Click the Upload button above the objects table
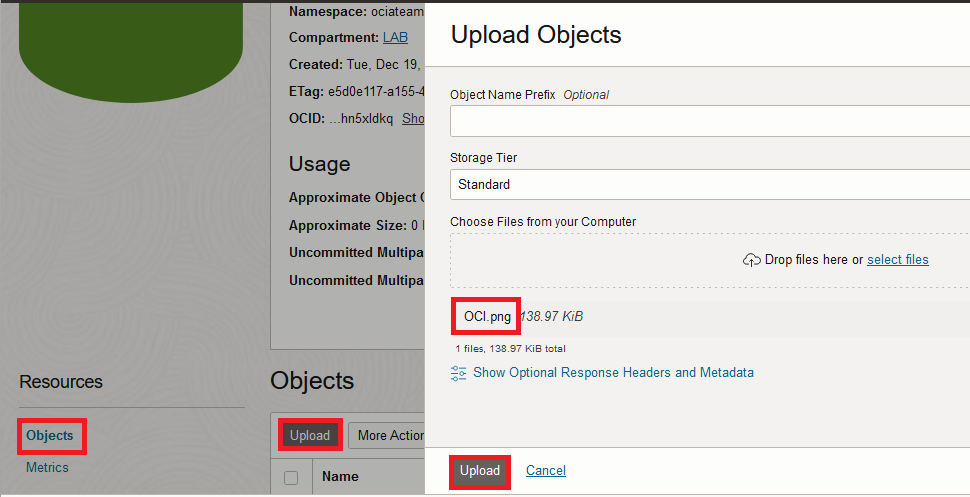The width and height of the screenshot is (970, 497). tap(310, 435)
